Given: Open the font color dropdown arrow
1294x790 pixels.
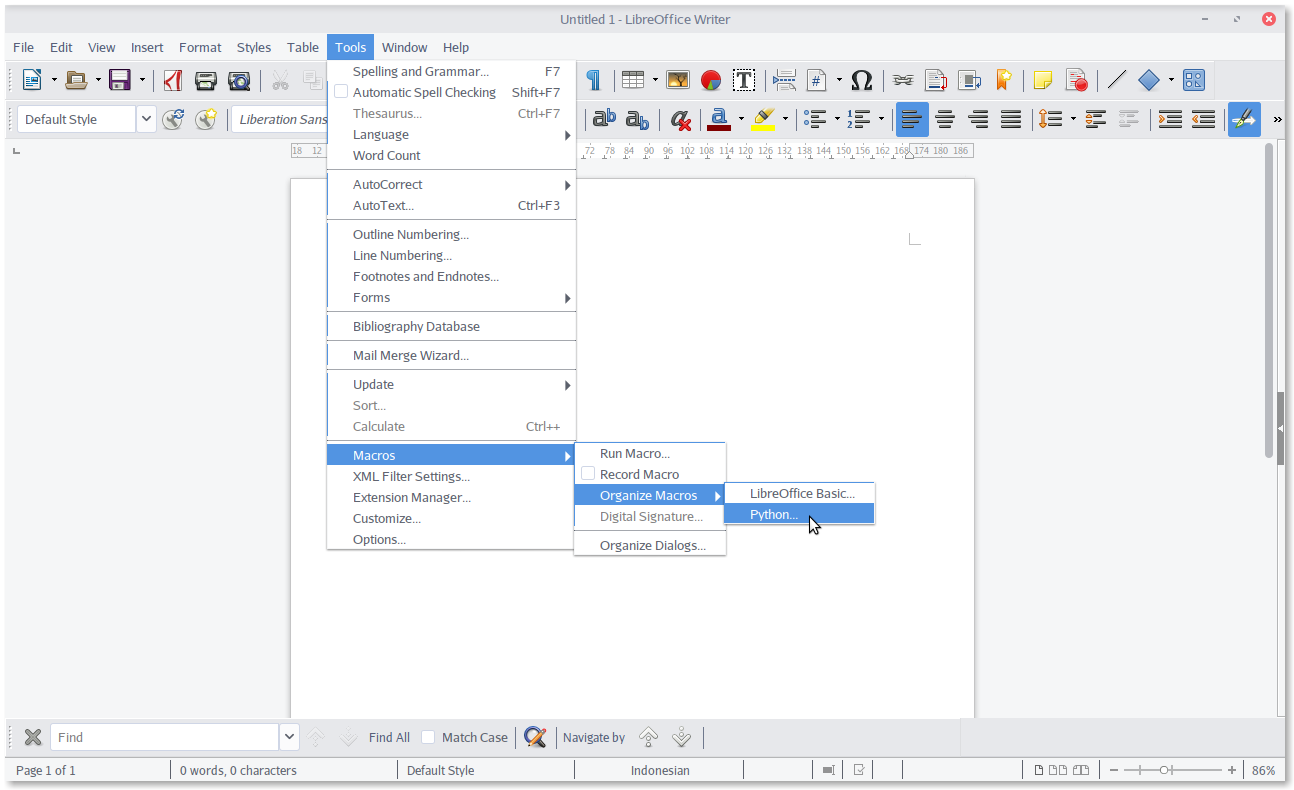Looking at the screenshot, I should click(741, 119).
